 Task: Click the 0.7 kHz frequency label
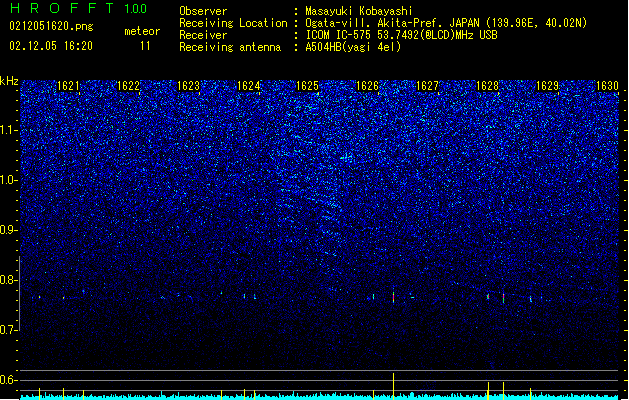tap(9, 330)
